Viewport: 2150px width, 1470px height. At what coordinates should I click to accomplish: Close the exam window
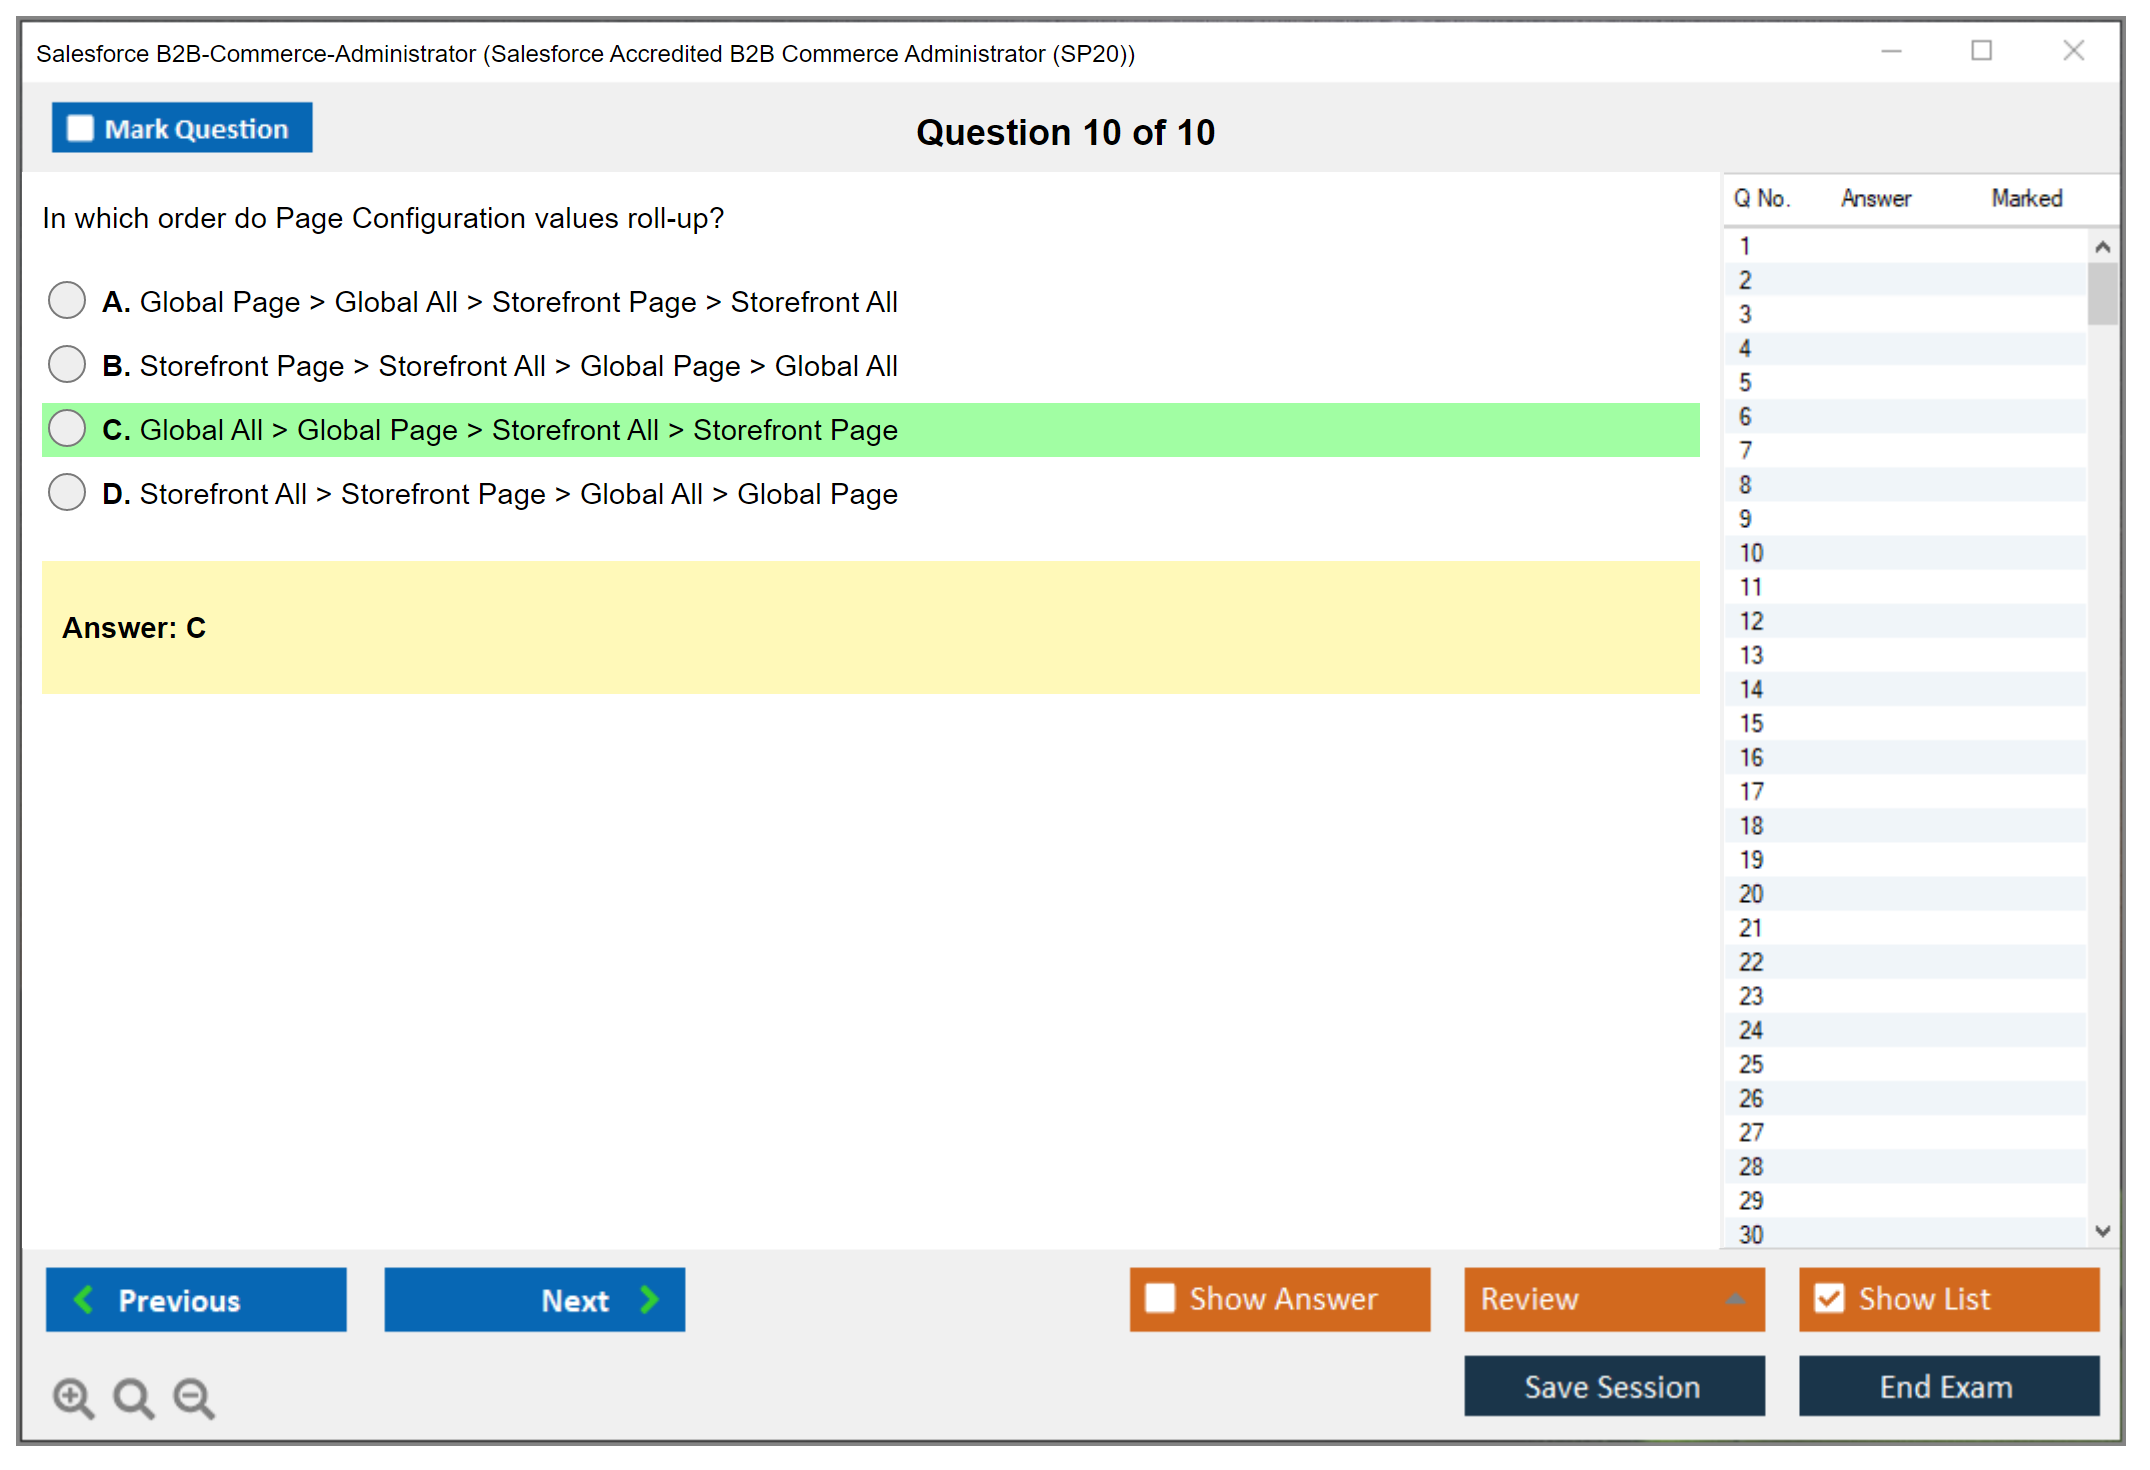coord(2073,51)
